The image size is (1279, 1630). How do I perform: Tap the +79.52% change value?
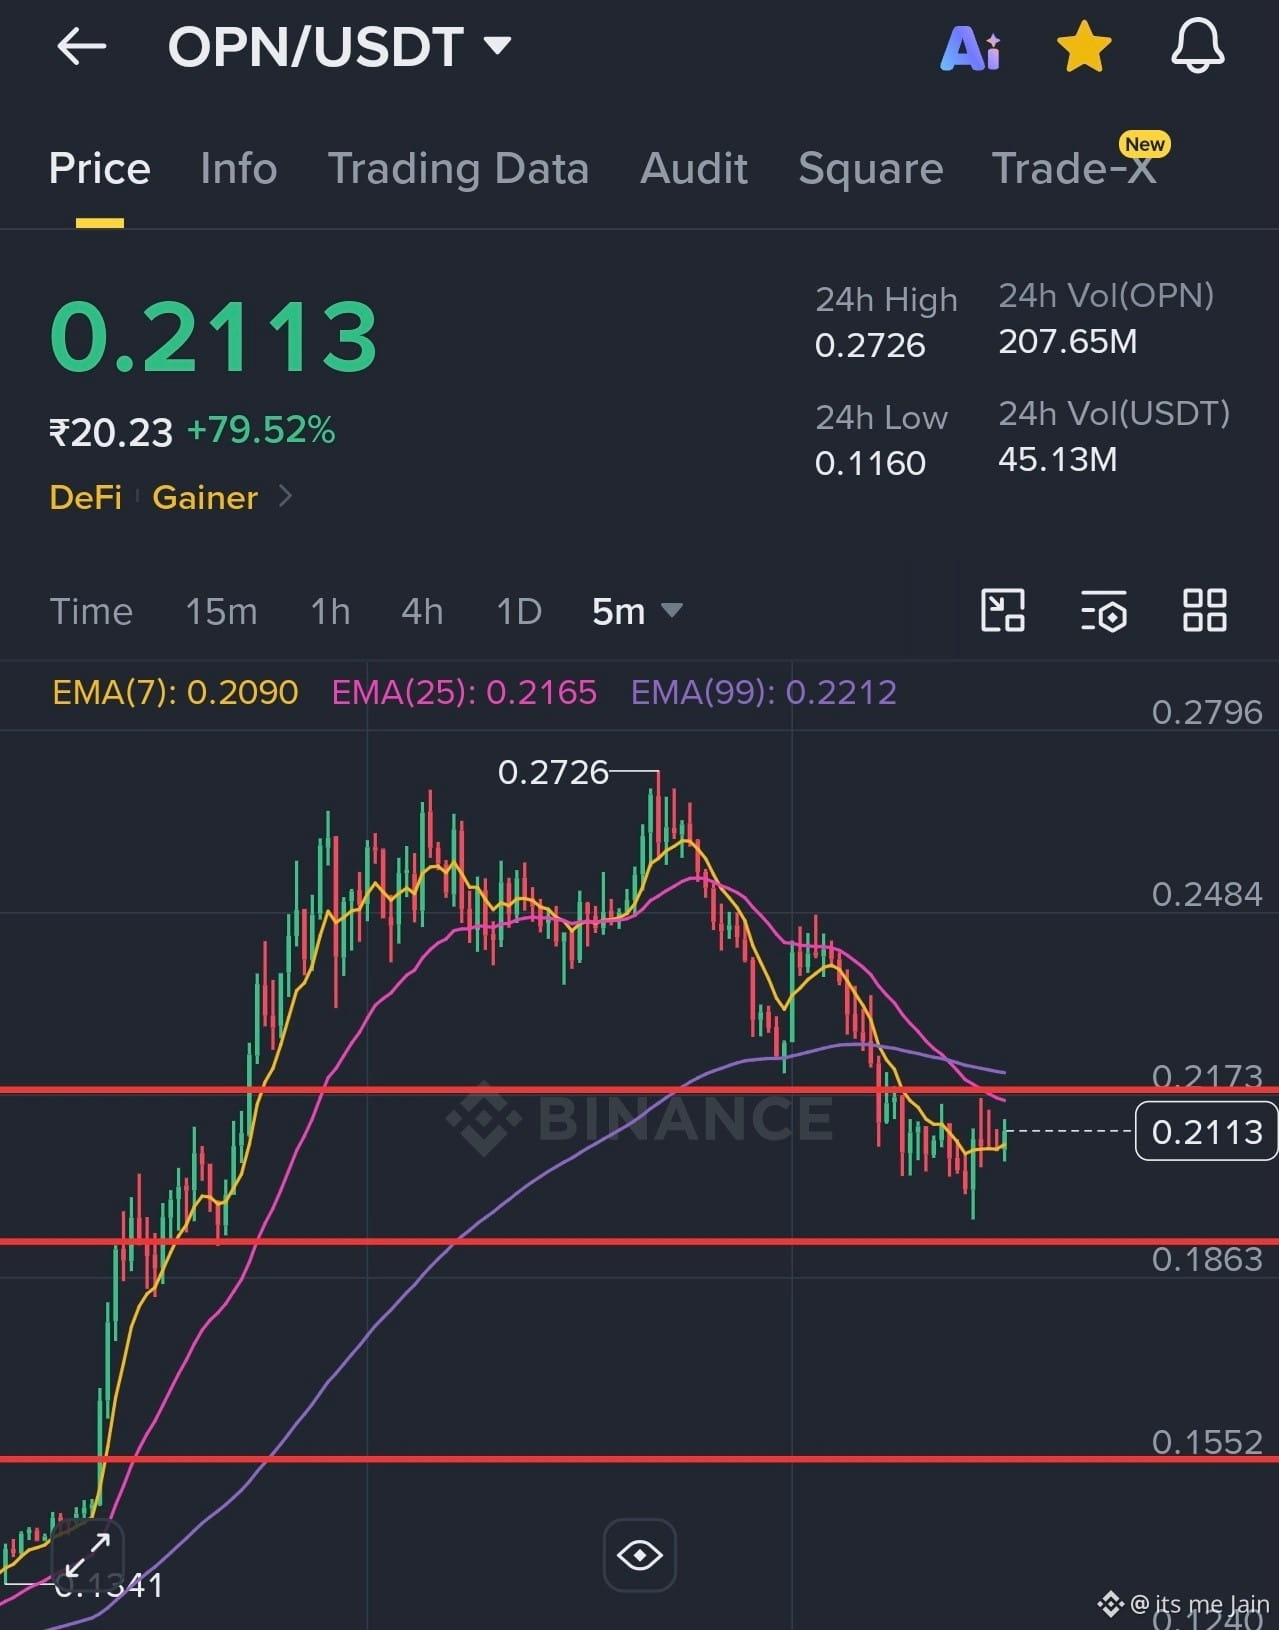[261, 431]
